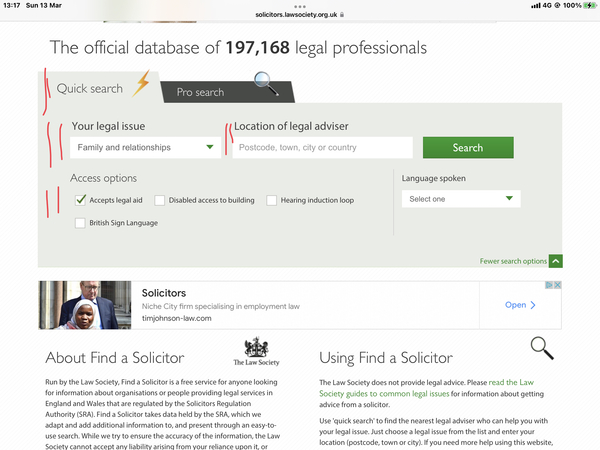Click the Location of legal adviser input field
The height and width of the screenshot is (450, 600).
point(322,148)
